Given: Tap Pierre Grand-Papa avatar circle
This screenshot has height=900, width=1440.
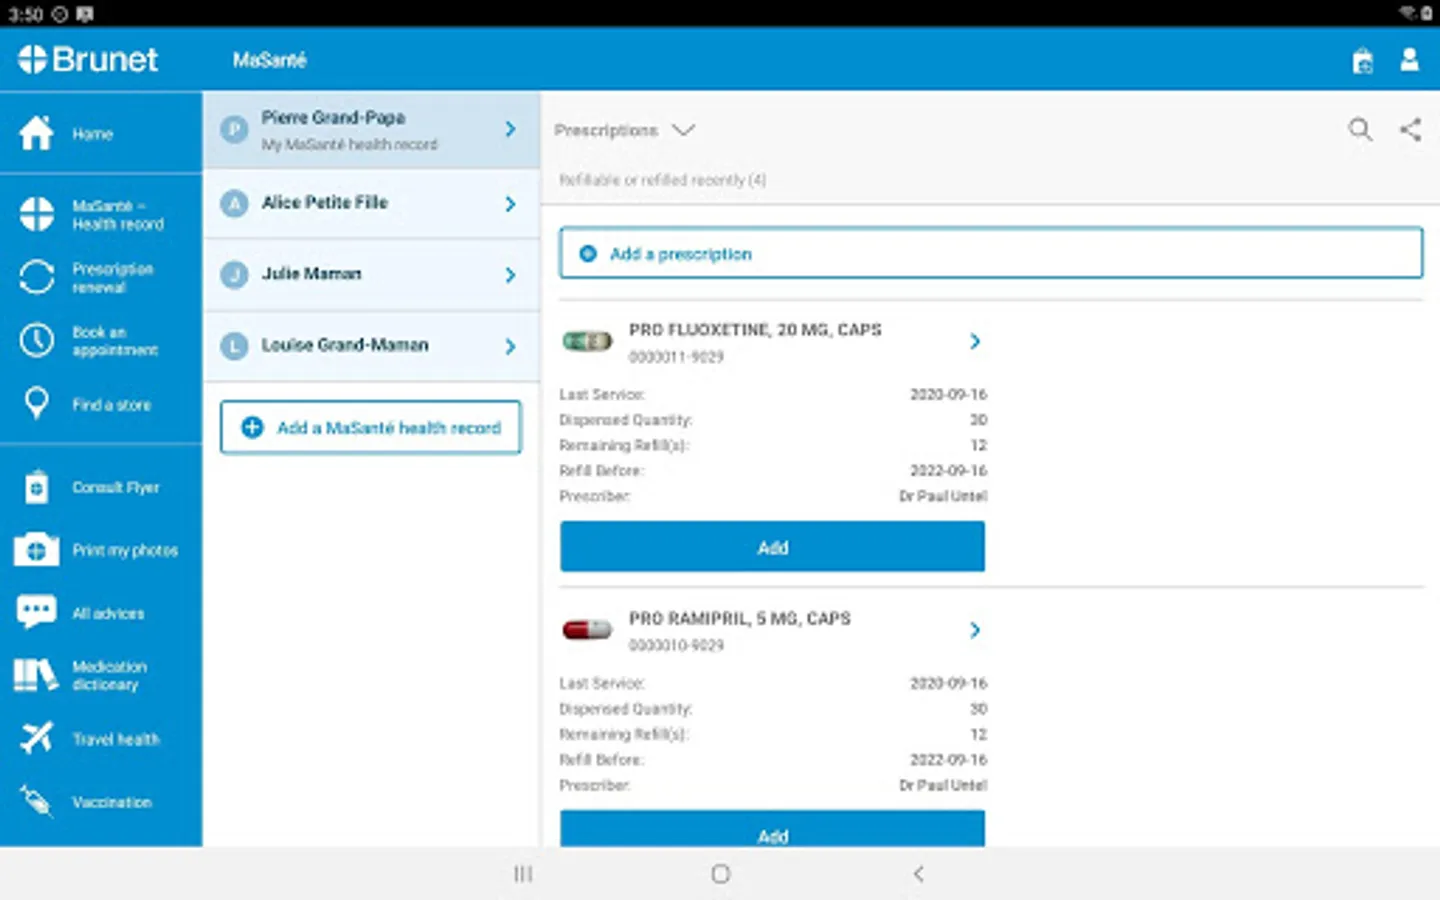Looking at the screenshot, I should [234, 130].
